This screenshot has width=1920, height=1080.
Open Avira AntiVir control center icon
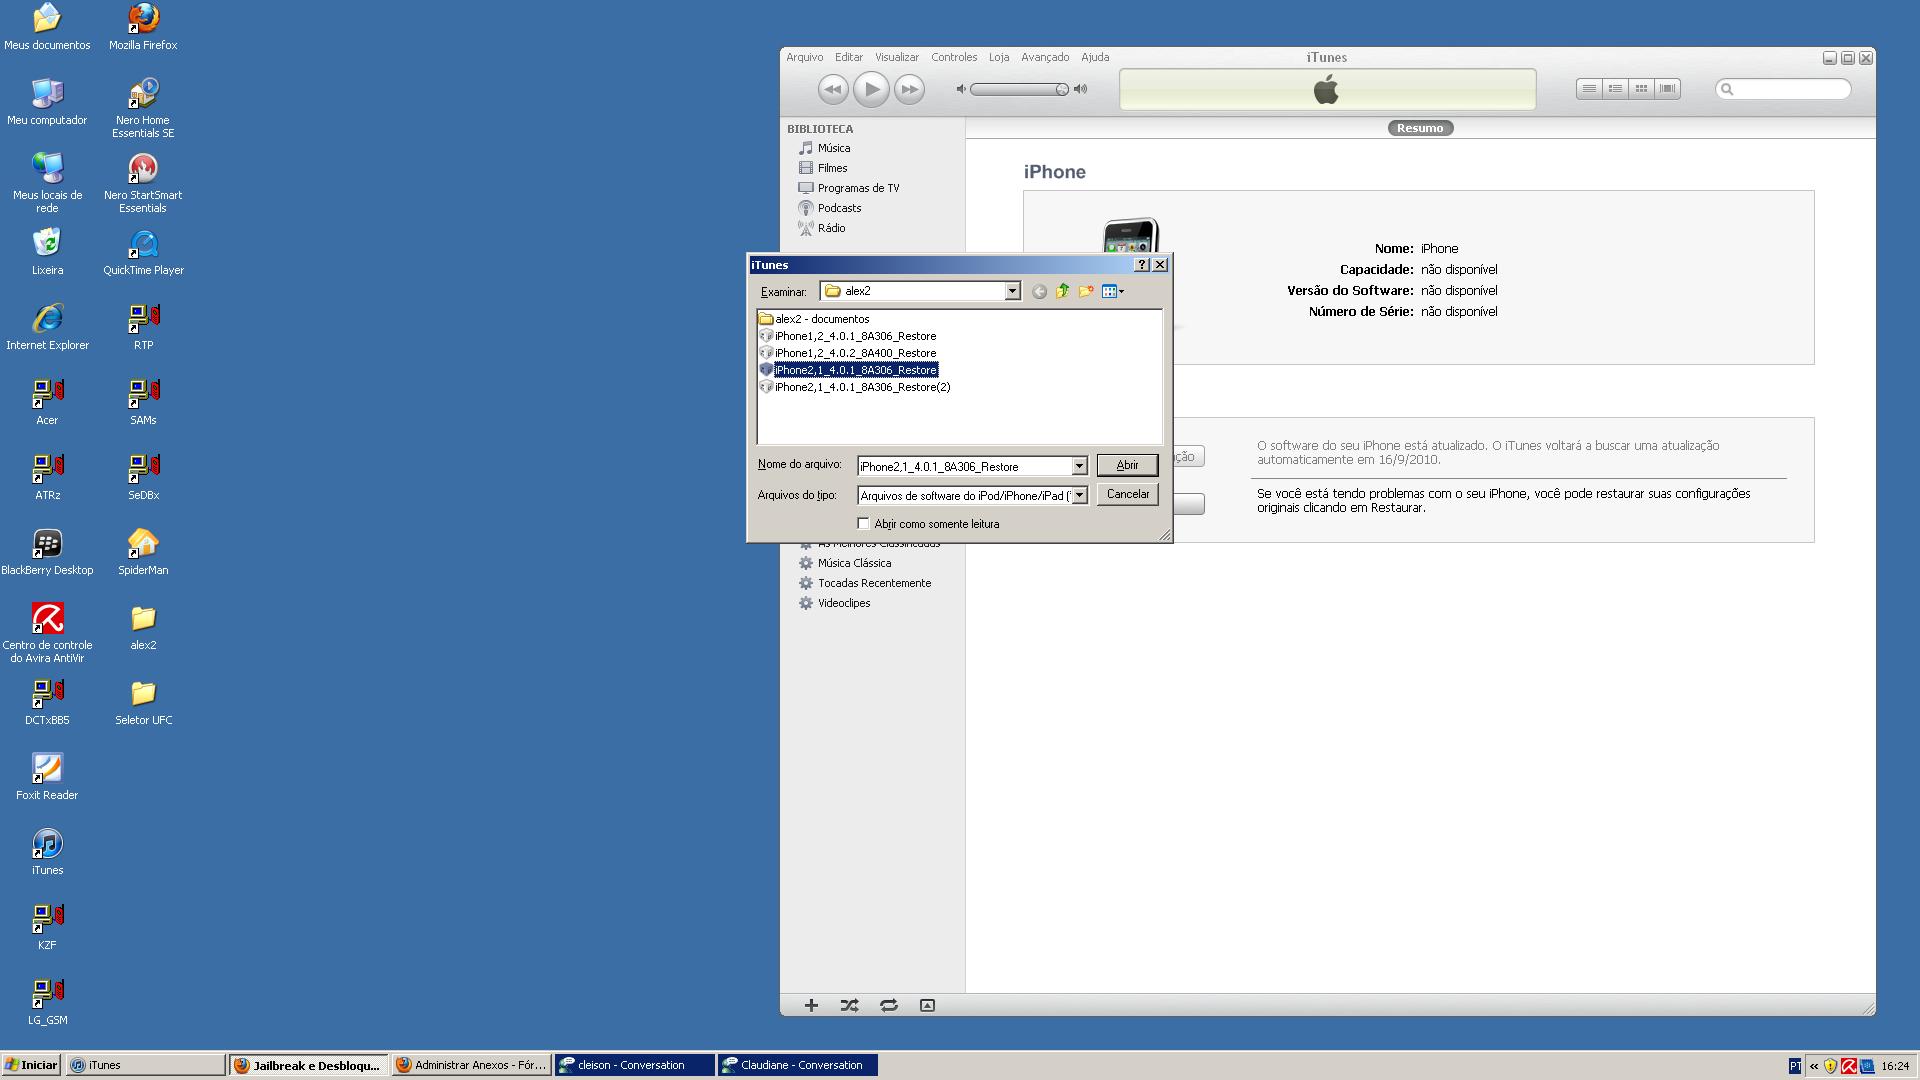tap(47, 632)
